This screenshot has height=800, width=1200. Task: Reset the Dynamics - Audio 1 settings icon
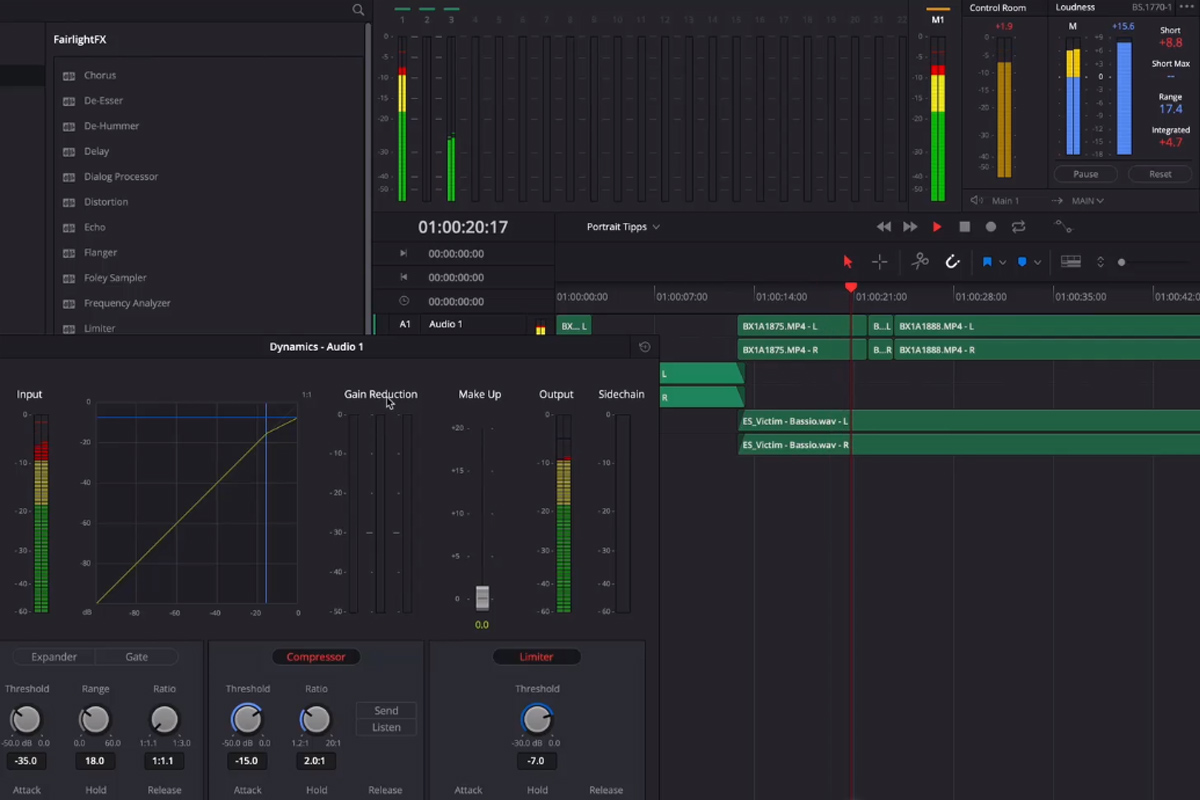click(644, 347)
